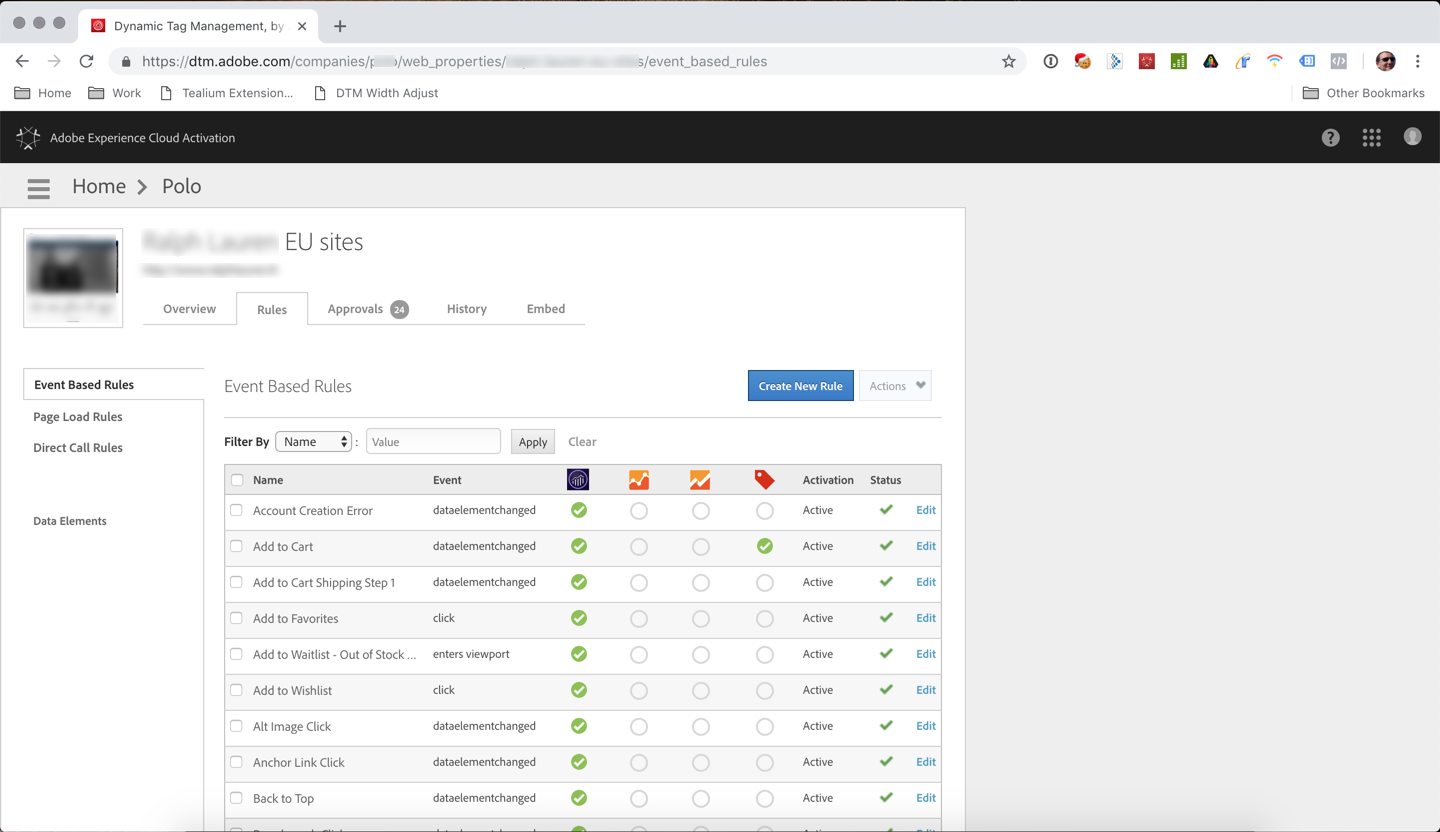This screenshot has width=1440, height=832.
Task: Close the Dynamic Tag Management browser tab
Action: pyautogui.click(x=302, y=26)
